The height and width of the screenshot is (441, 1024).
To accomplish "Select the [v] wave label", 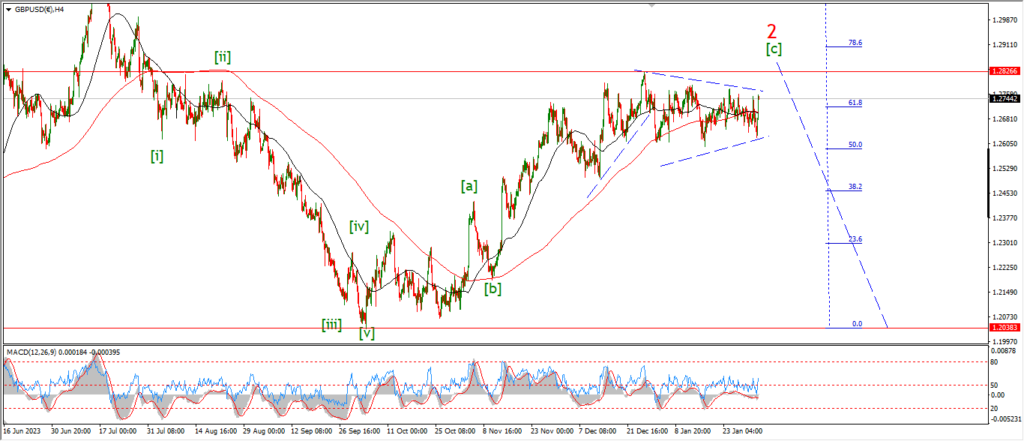I will point(367,333).
